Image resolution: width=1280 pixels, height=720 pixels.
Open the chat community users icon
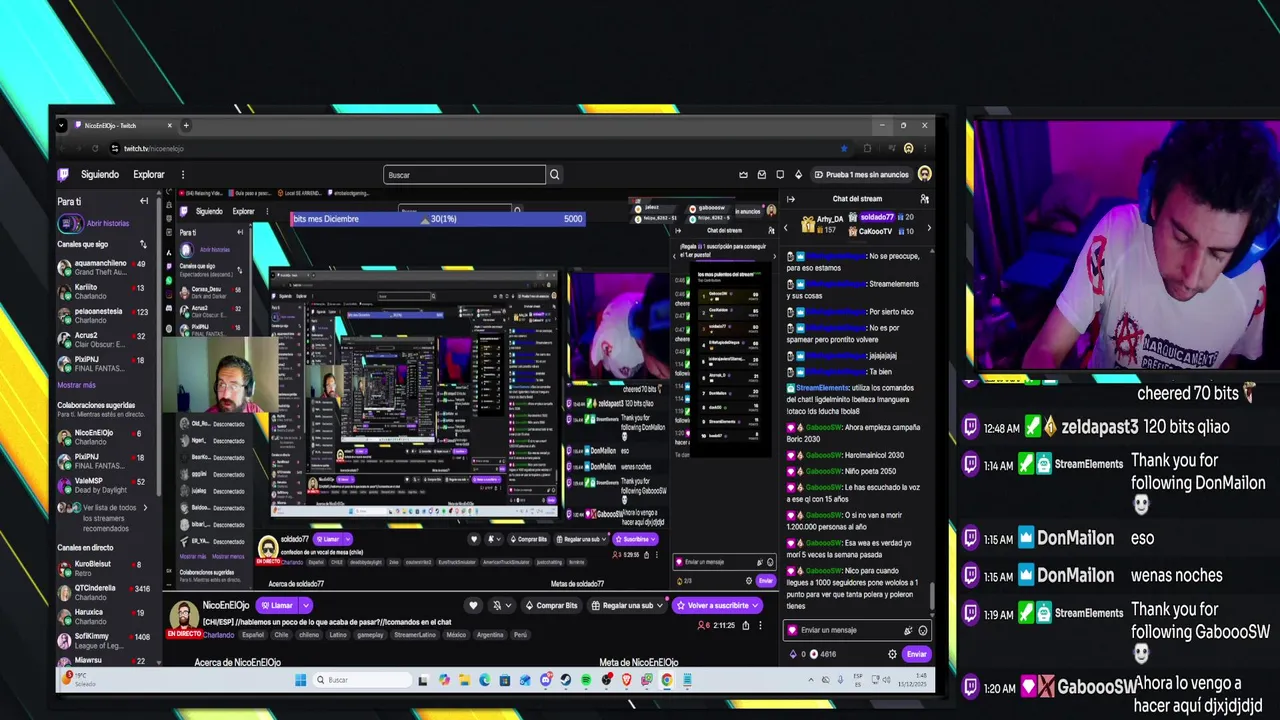[924, 199]
